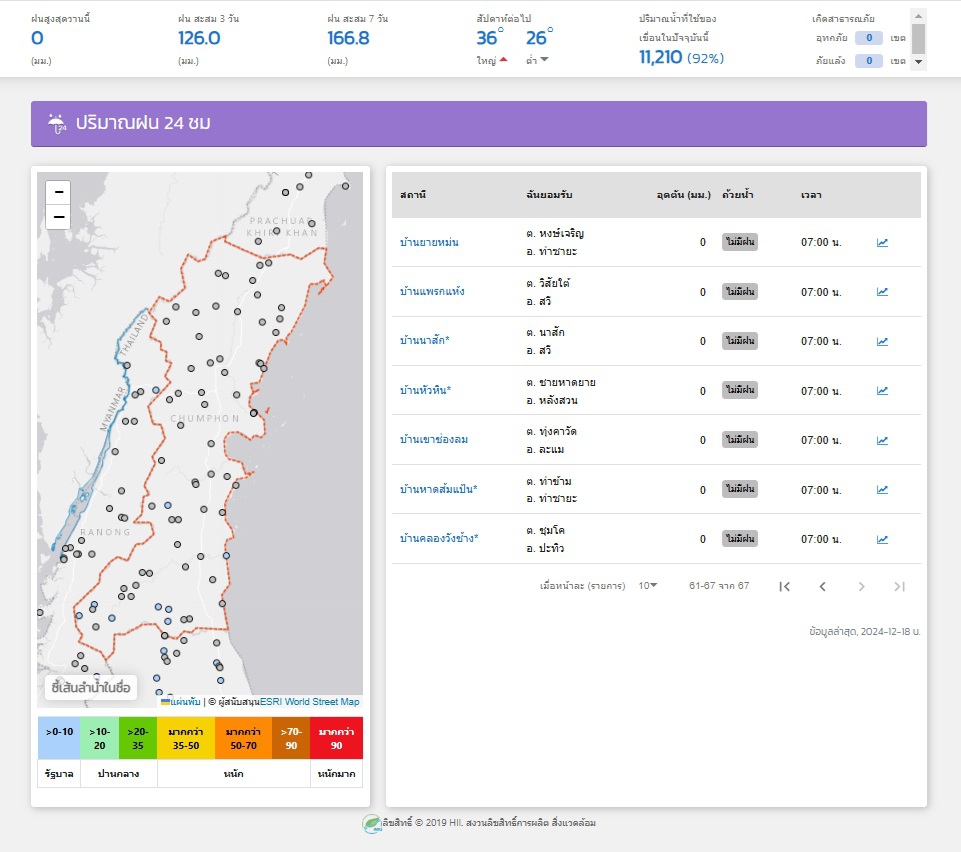This screenshot has width=961, height=852.
Task: Go to the first page of the table
Action: pos(784,587)
